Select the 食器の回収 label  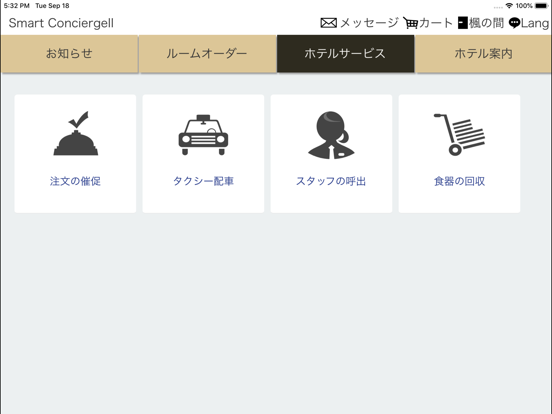[x=459, y=181]
